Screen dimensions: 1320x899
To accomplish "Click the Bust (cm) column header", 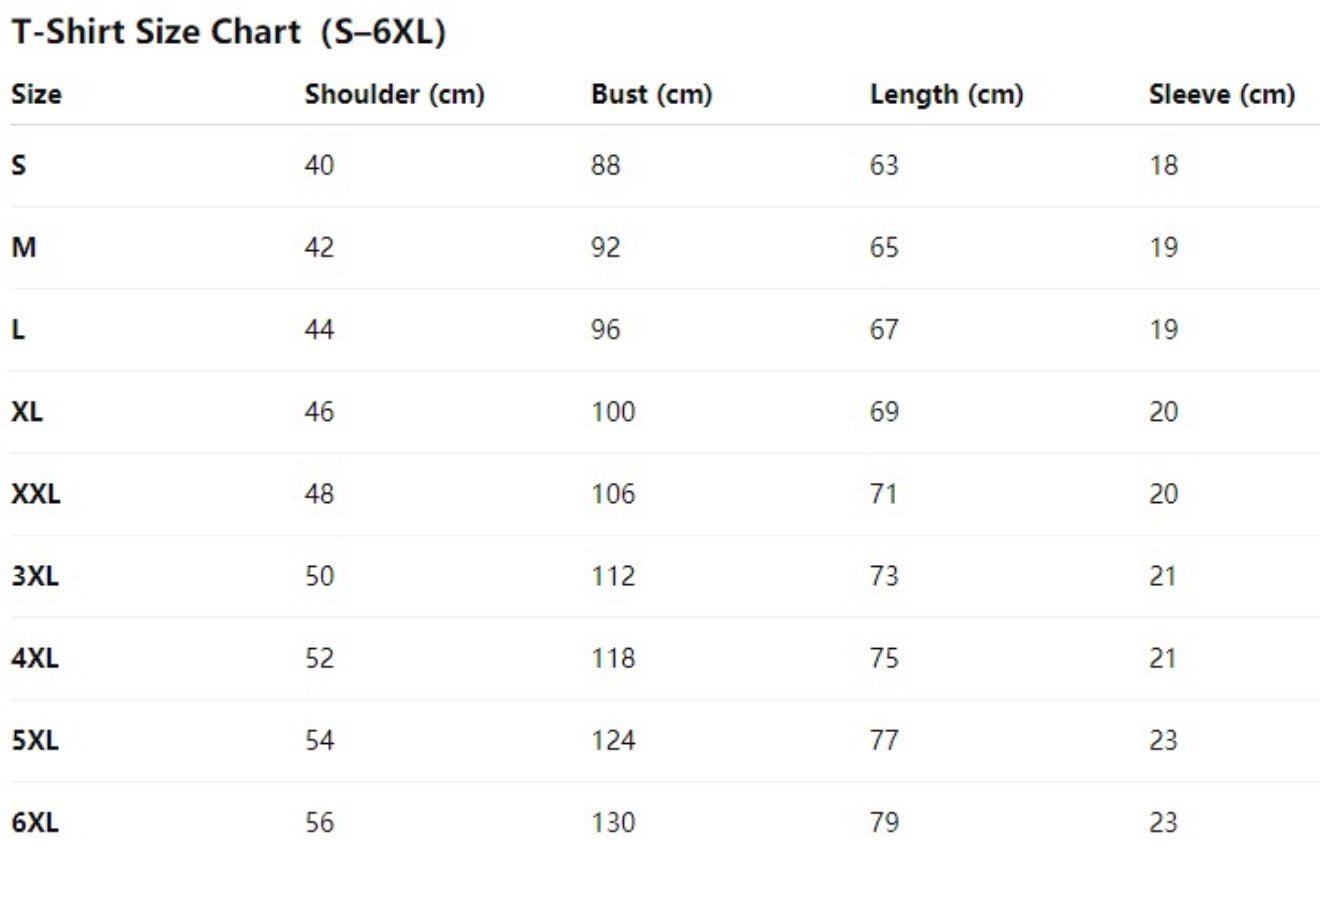I will [651, 95].
